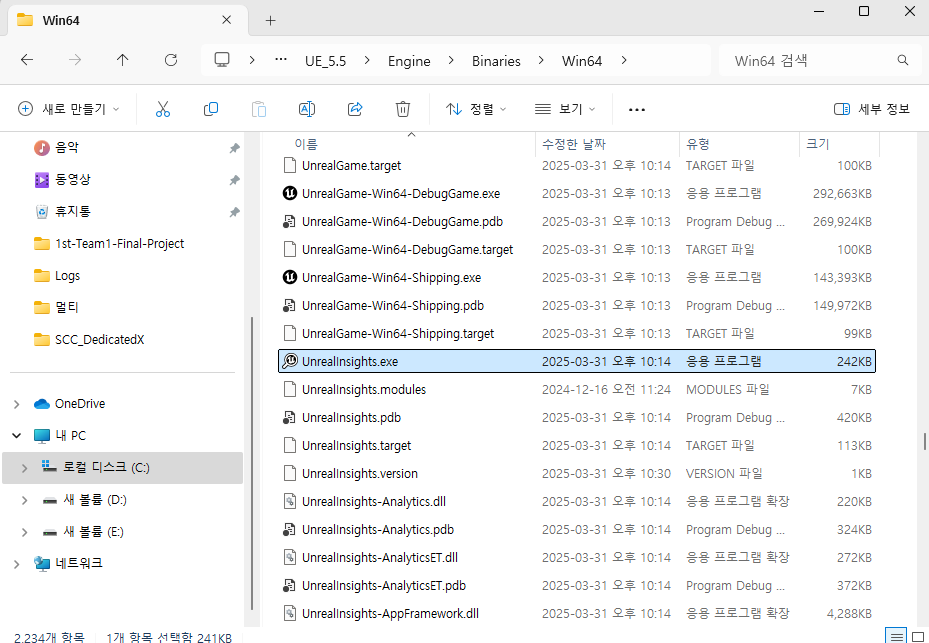Open the 보기 view dropdown
929x643 pixels.
(565, 109)
